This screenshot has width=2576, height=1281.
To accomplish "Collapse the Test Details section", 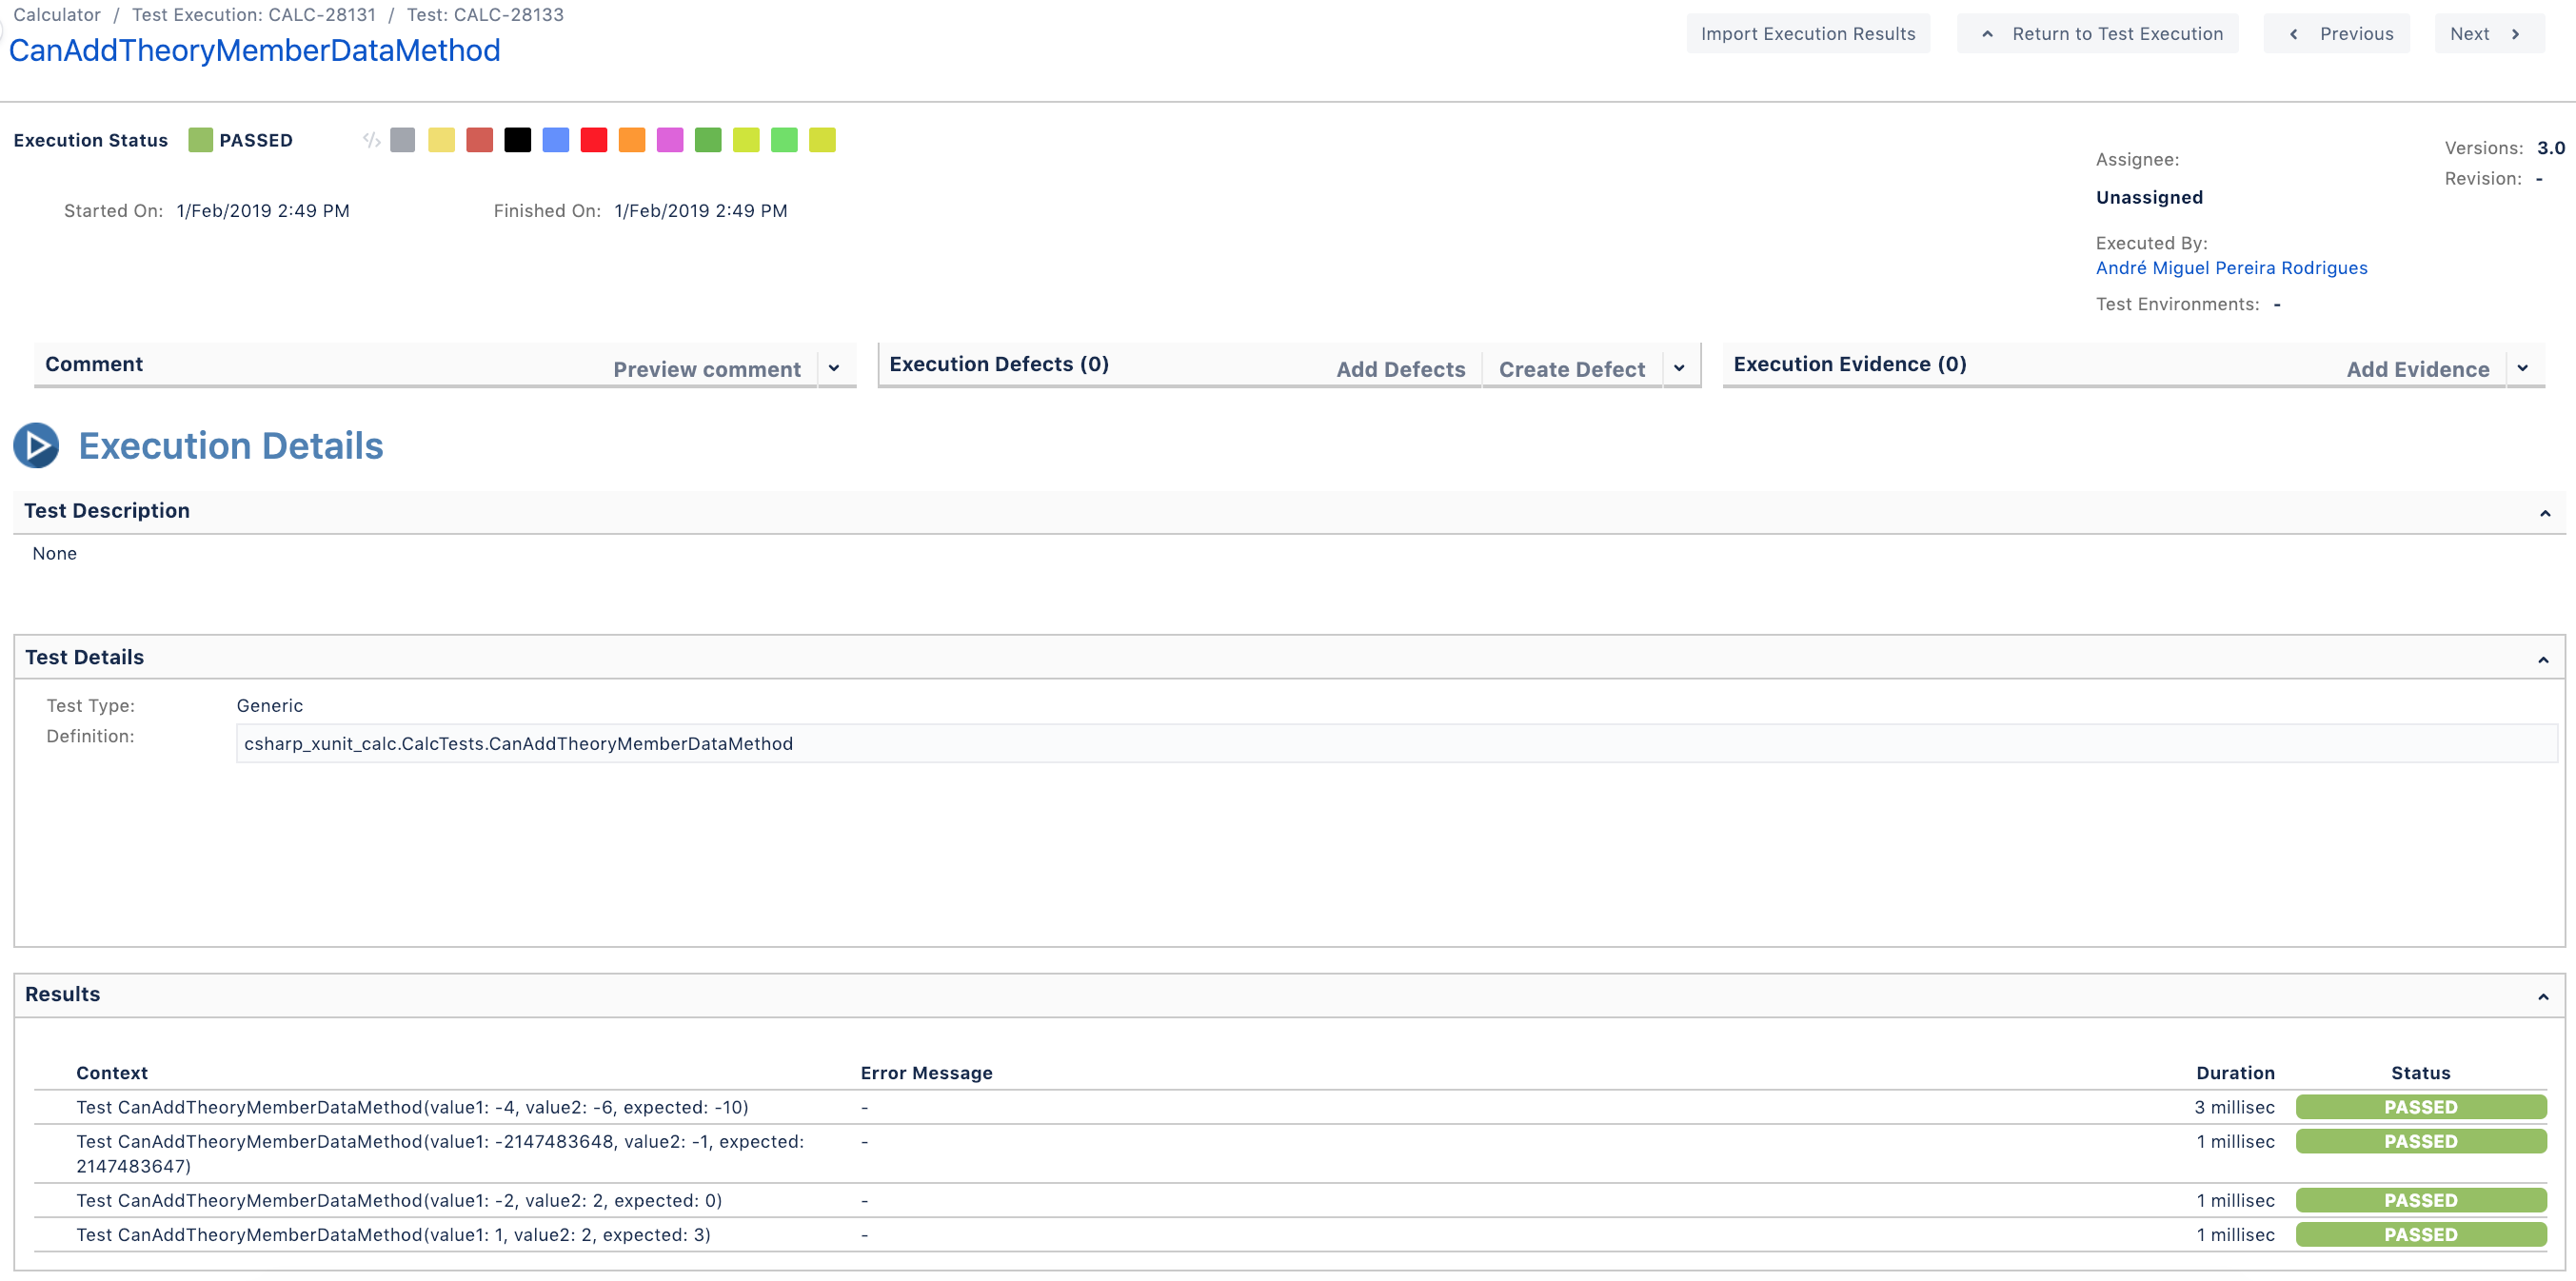I will [x=2543, y=660].
